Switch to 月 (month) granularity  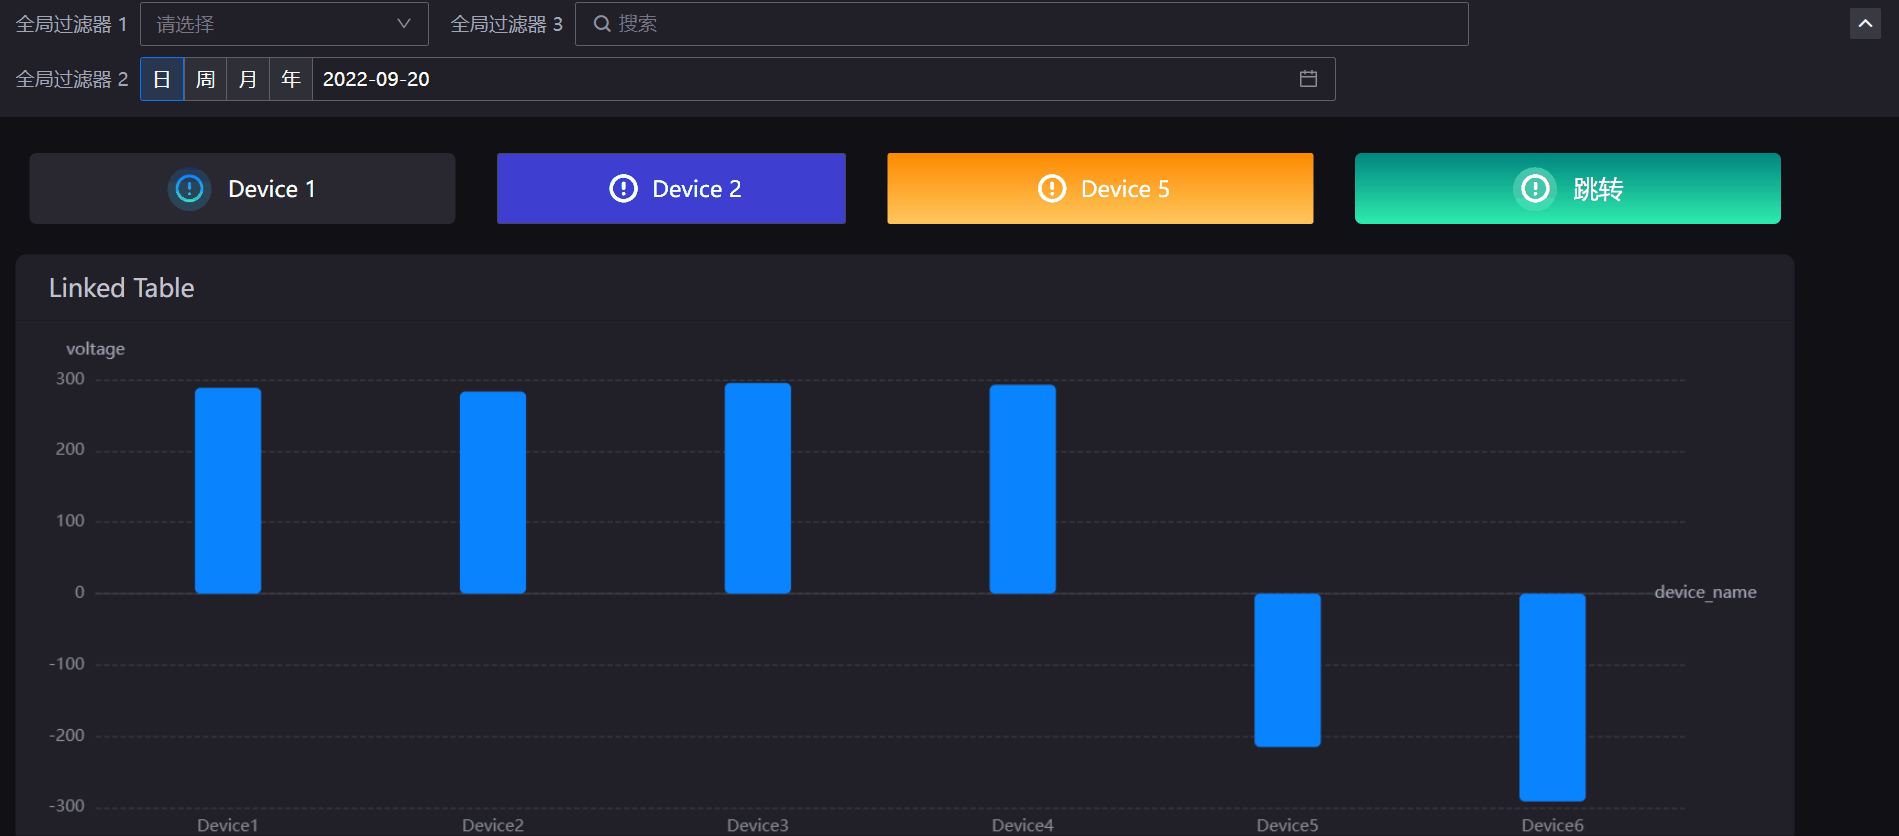248,79
